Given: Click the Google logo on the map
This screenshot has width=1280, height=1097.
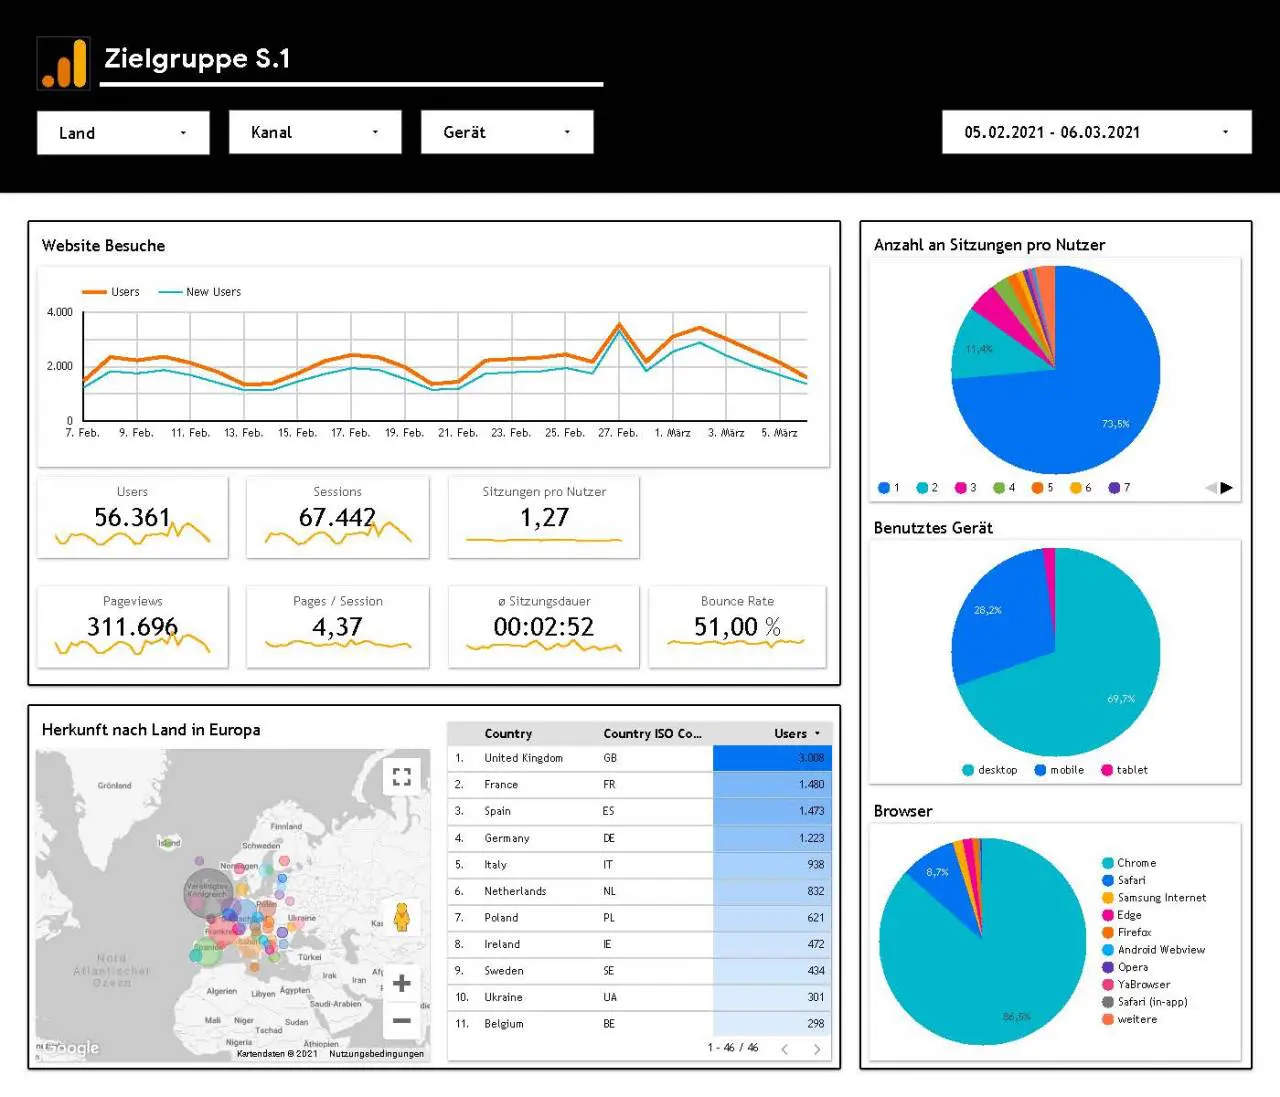Looking at the screenshot, I should (70, 1048).
